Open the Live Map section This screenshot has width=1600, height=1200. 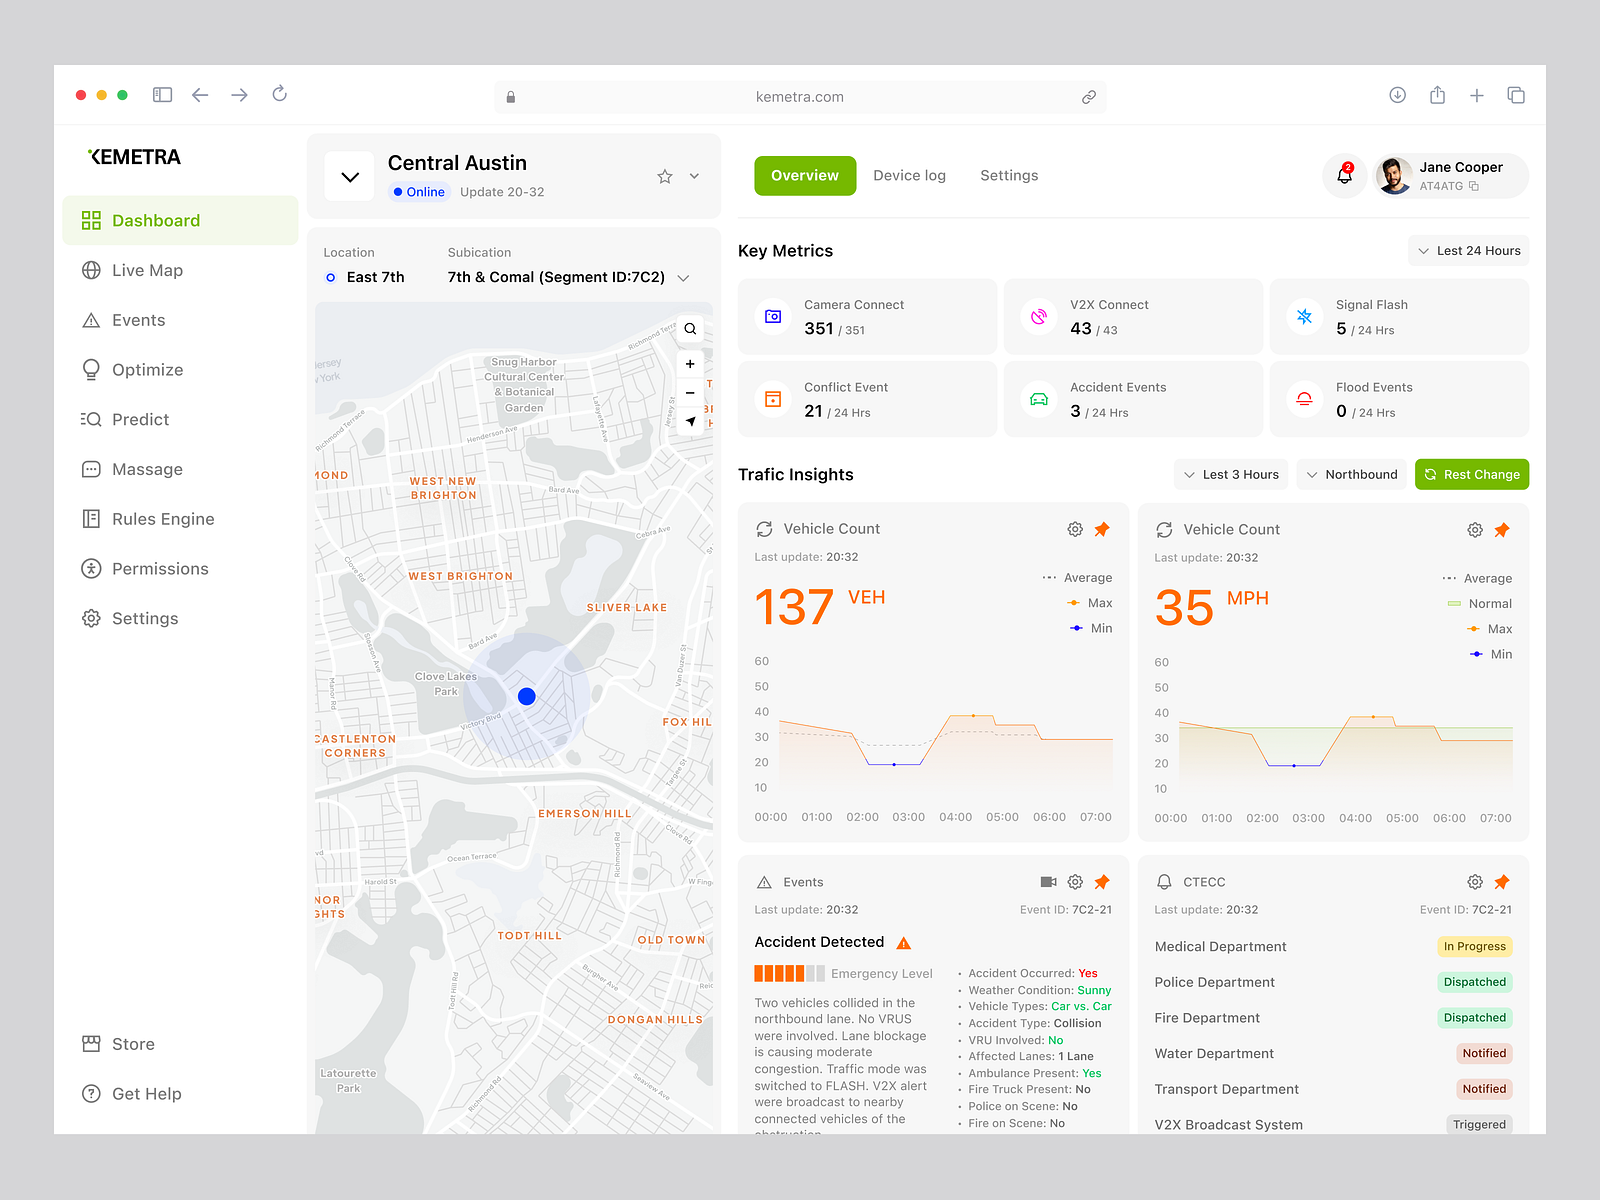(146, 270)
